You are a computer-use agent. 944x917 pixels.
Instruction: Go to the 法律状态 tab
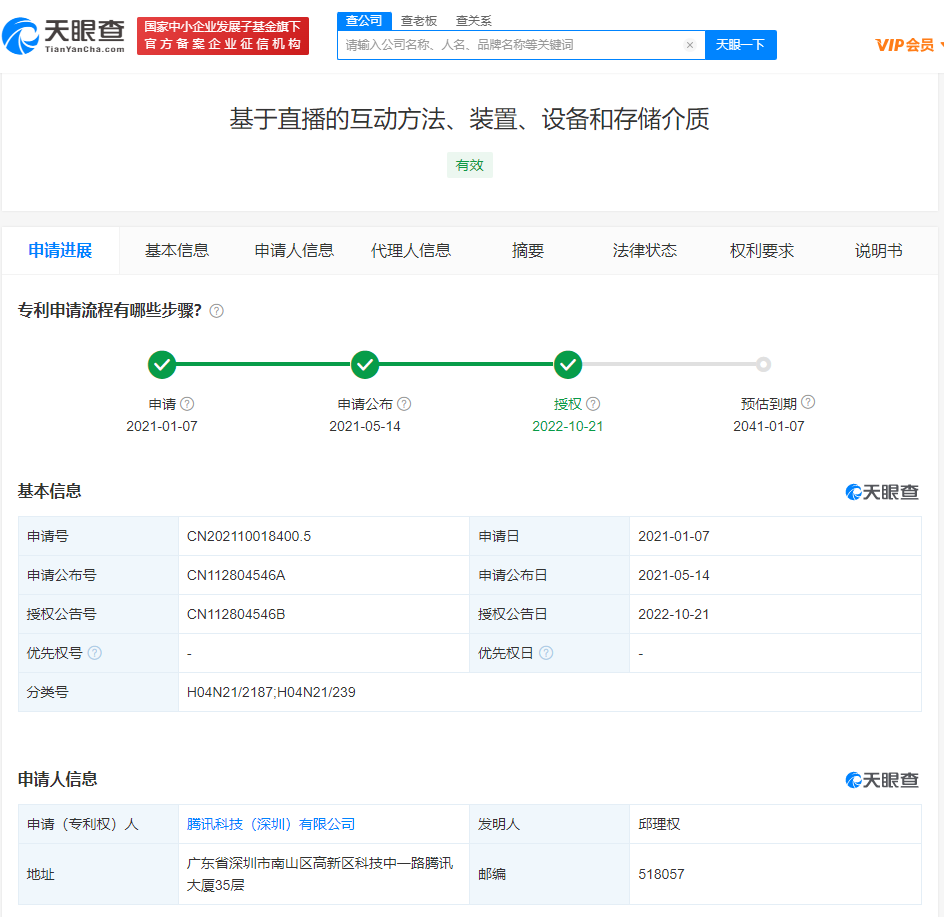(645, 250)
